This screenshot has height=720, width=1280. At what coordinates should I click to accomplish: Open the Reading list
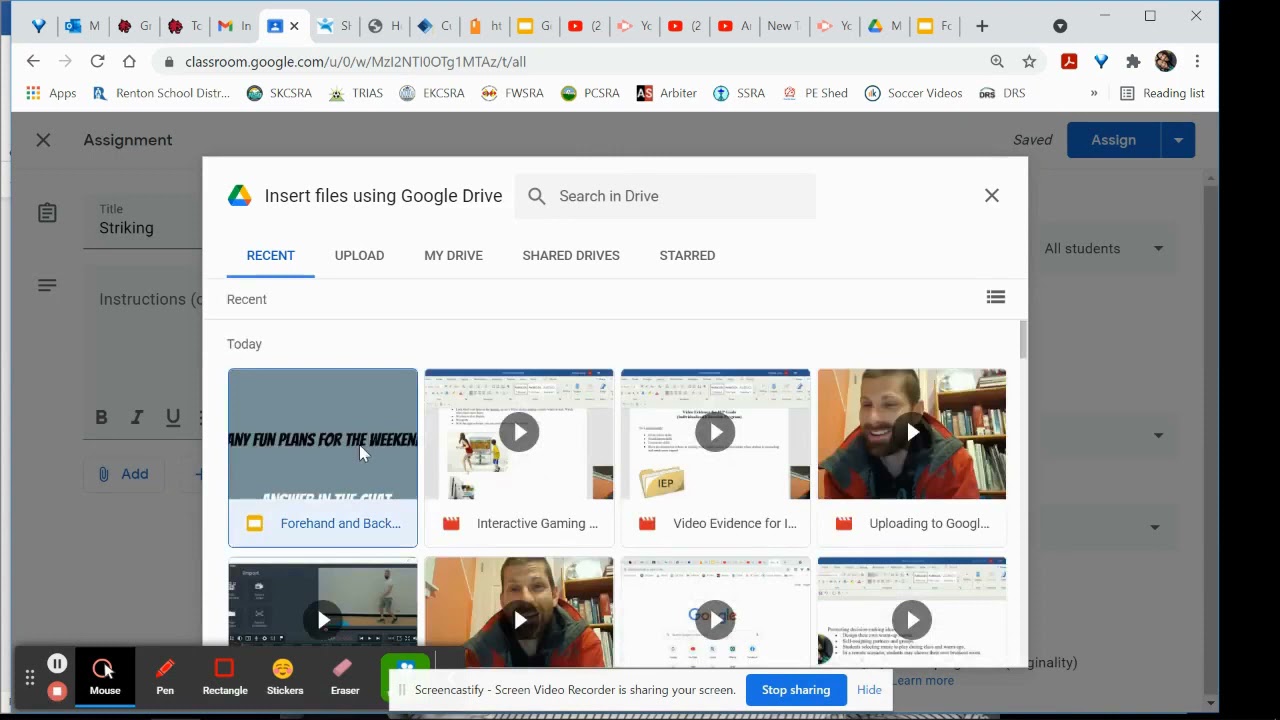(x=1162, y=93)
